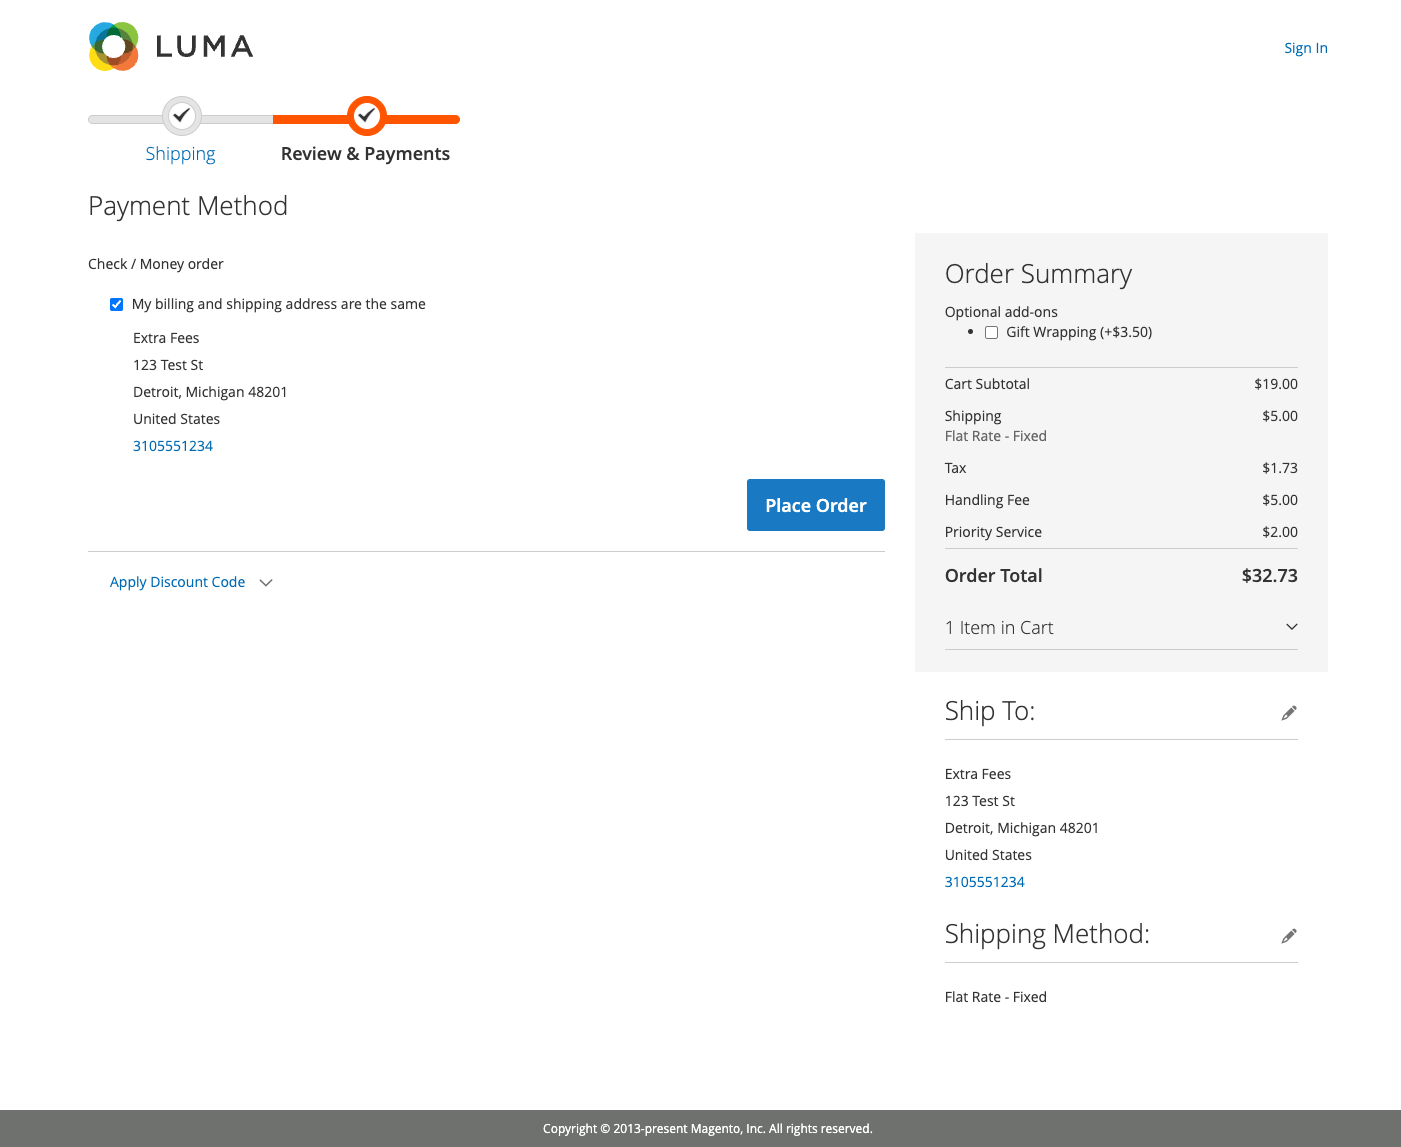Image resolution: width=1401 pixels, height=1147 pixels.
Task: Click the Shipping step checkmark circle
Action: 181,116
